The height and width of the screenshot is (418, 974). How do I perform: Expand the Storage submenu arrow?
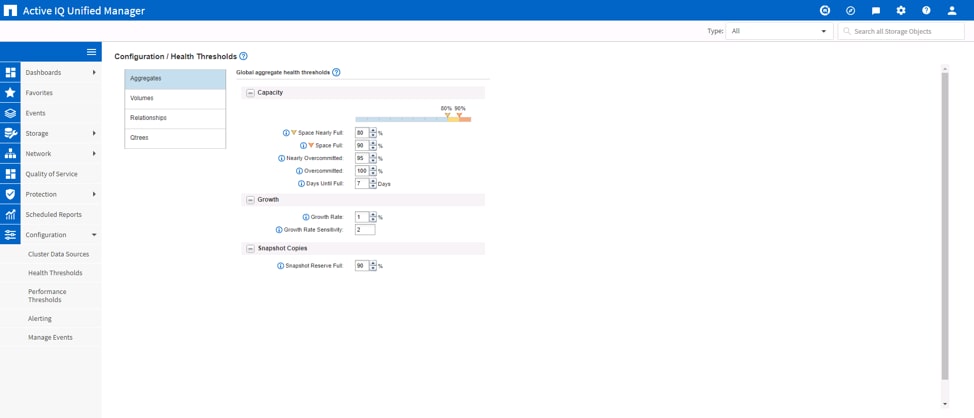tap(94, 133)
